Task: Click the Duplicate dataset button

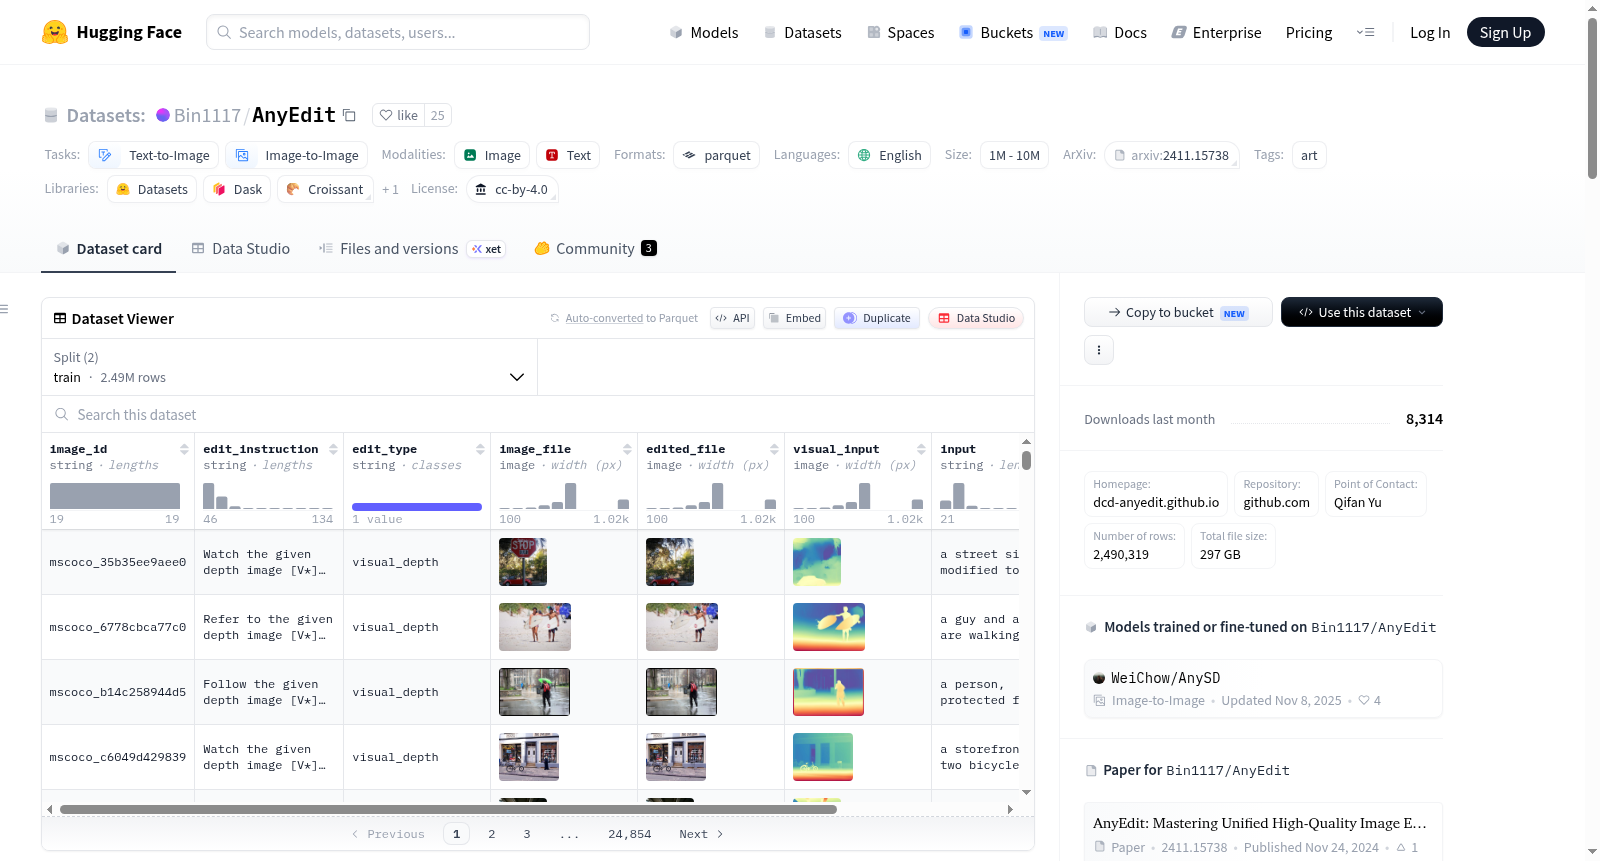Action: click(x=877, y=318)
